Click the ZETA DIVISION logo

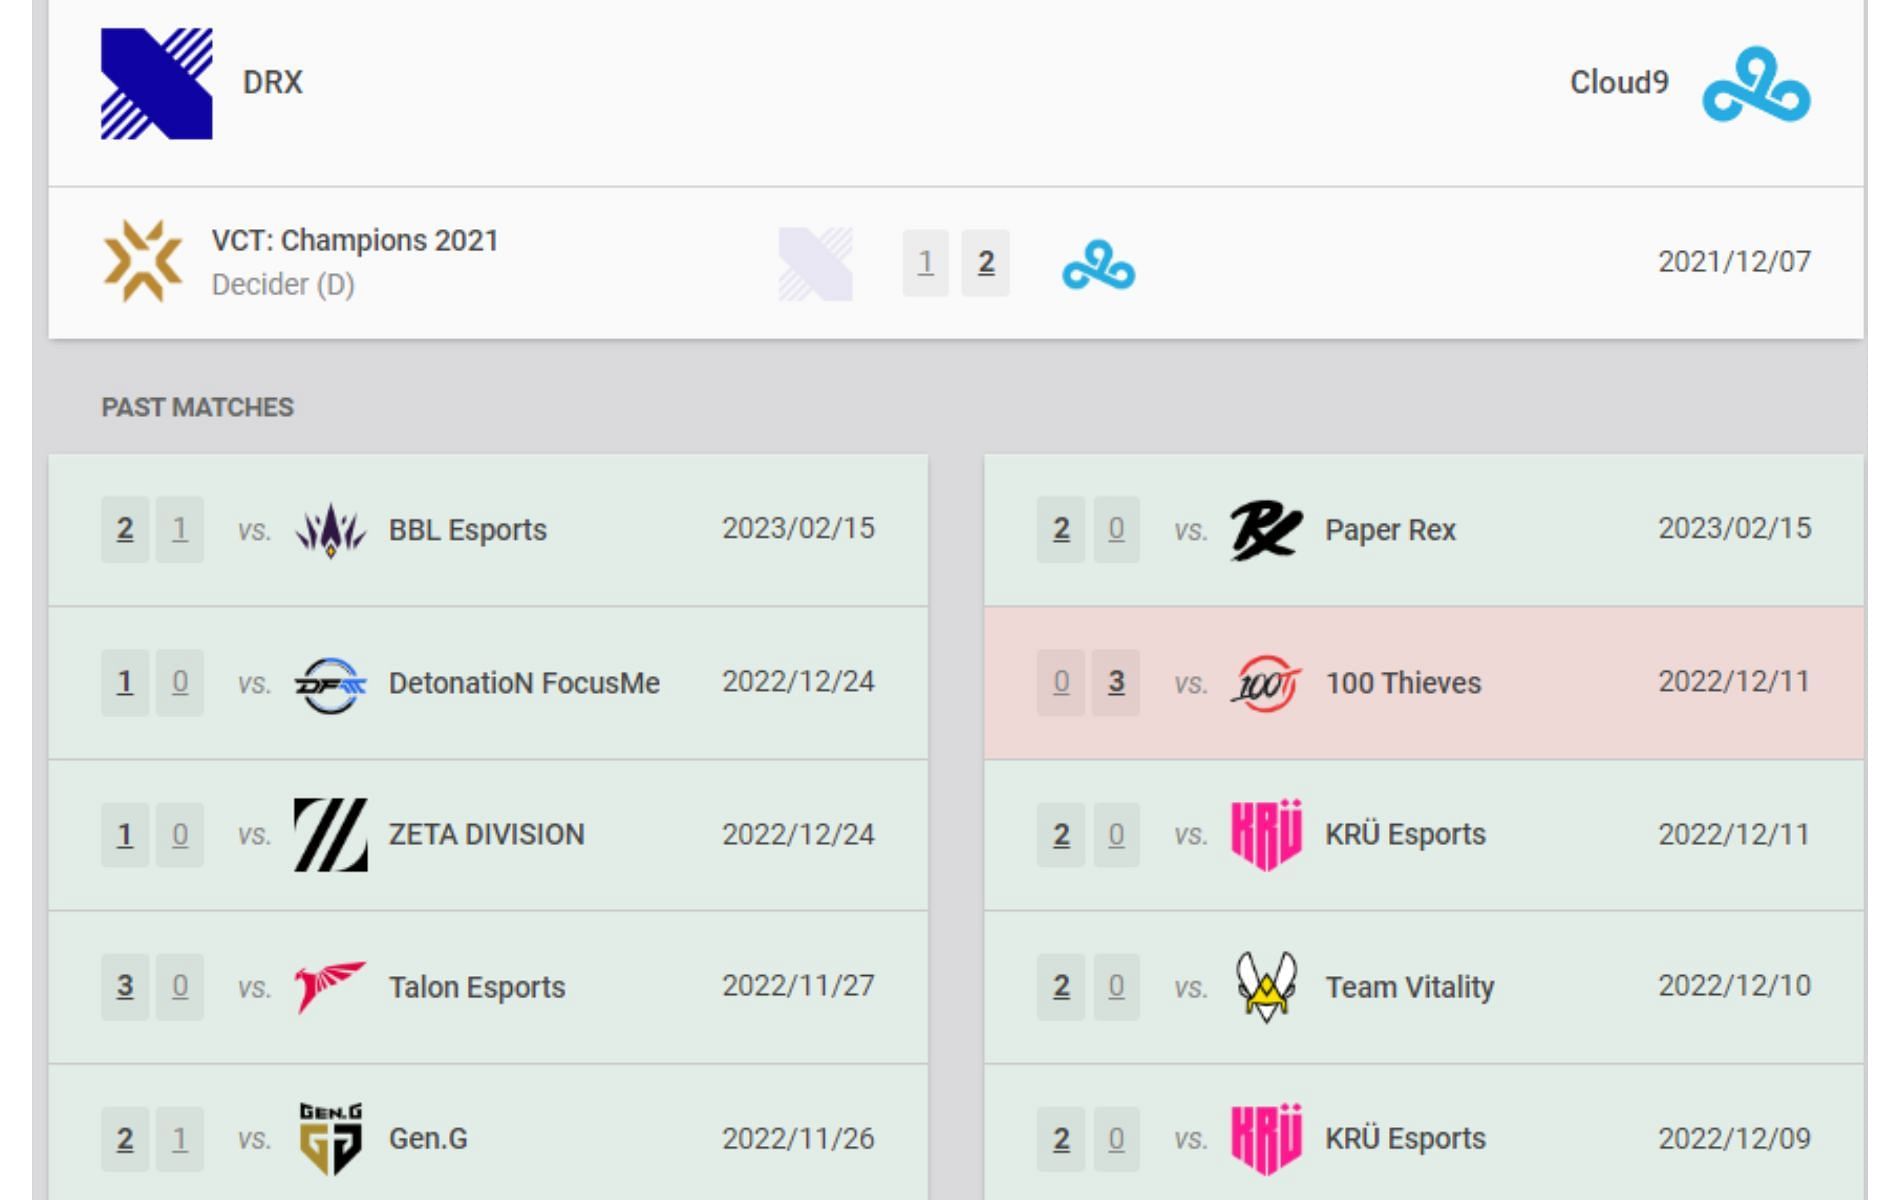(331, 835)
